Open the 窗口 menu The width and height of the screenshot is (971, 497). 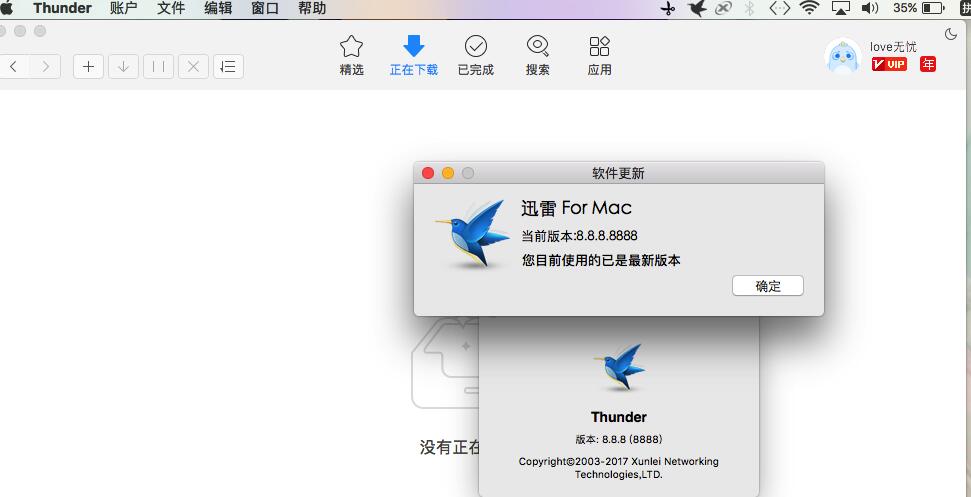(265, 8)
